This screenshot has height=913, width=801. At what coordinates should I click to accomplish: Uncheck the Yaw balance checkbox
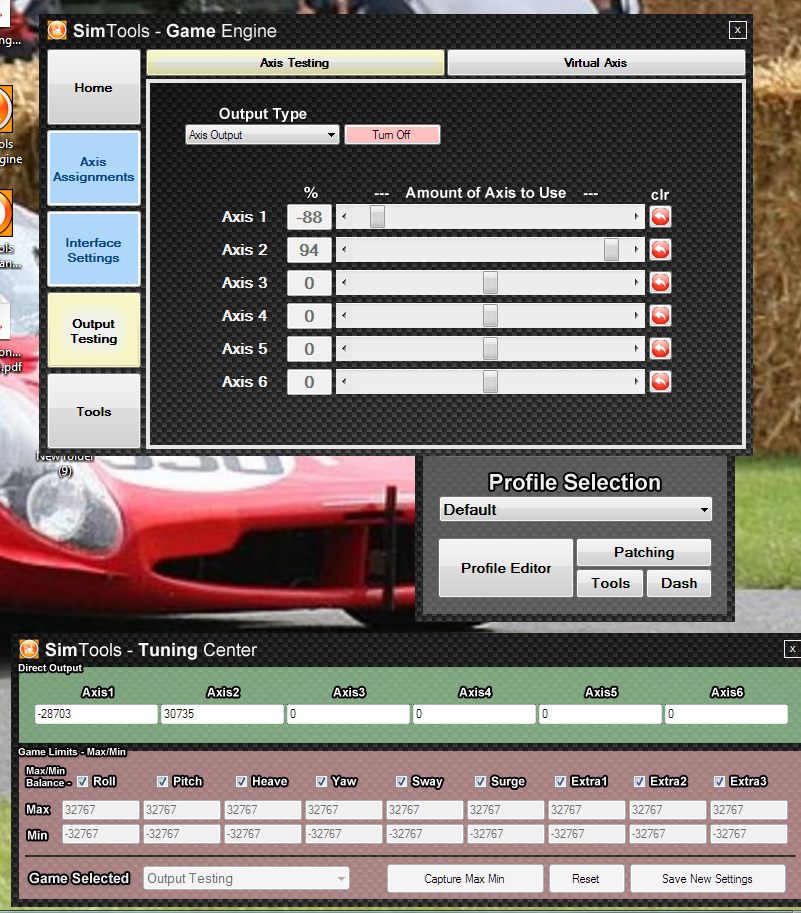(321, 781)
